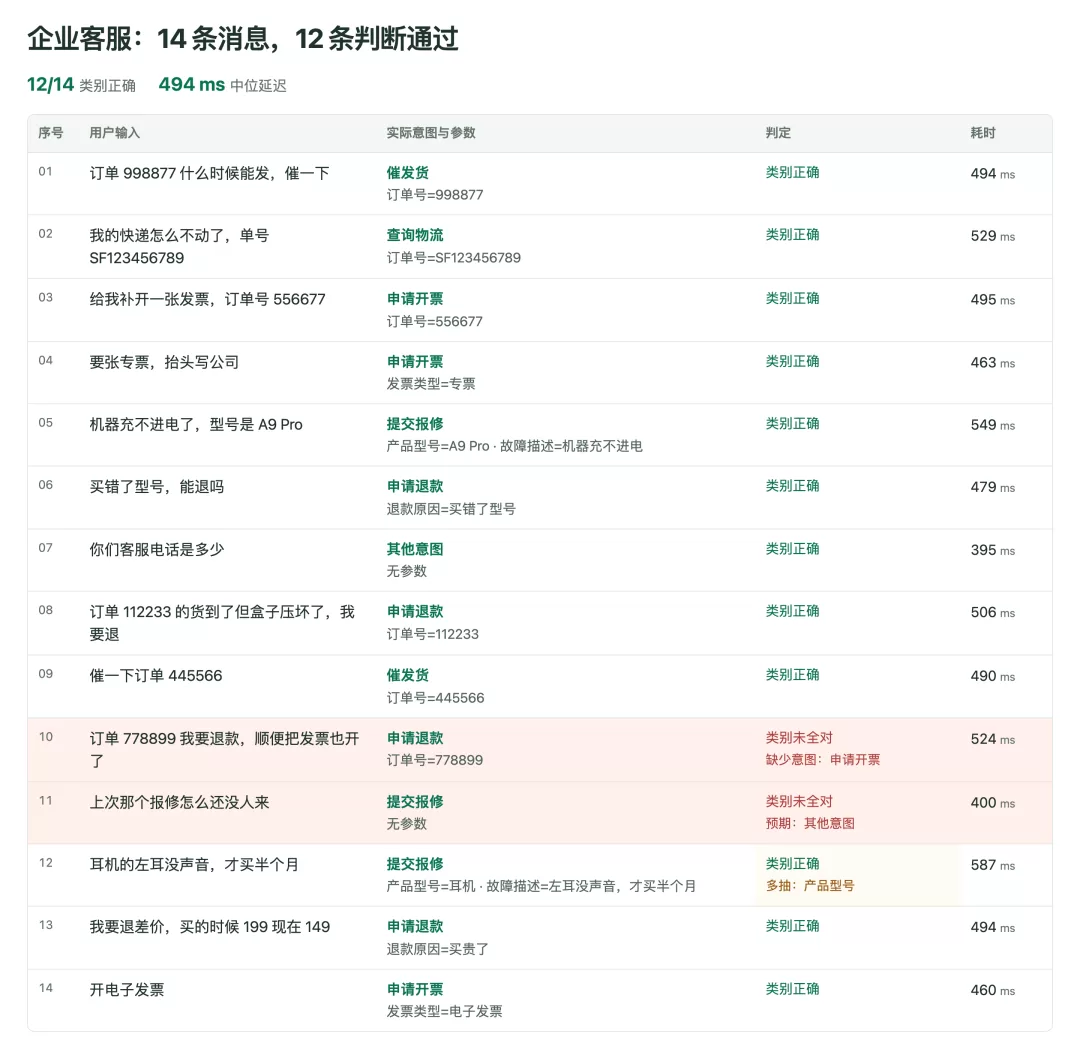Viewport: 1080px width, 1043px height.
Task: Click the 判定 column header
Action: [778, 133]
